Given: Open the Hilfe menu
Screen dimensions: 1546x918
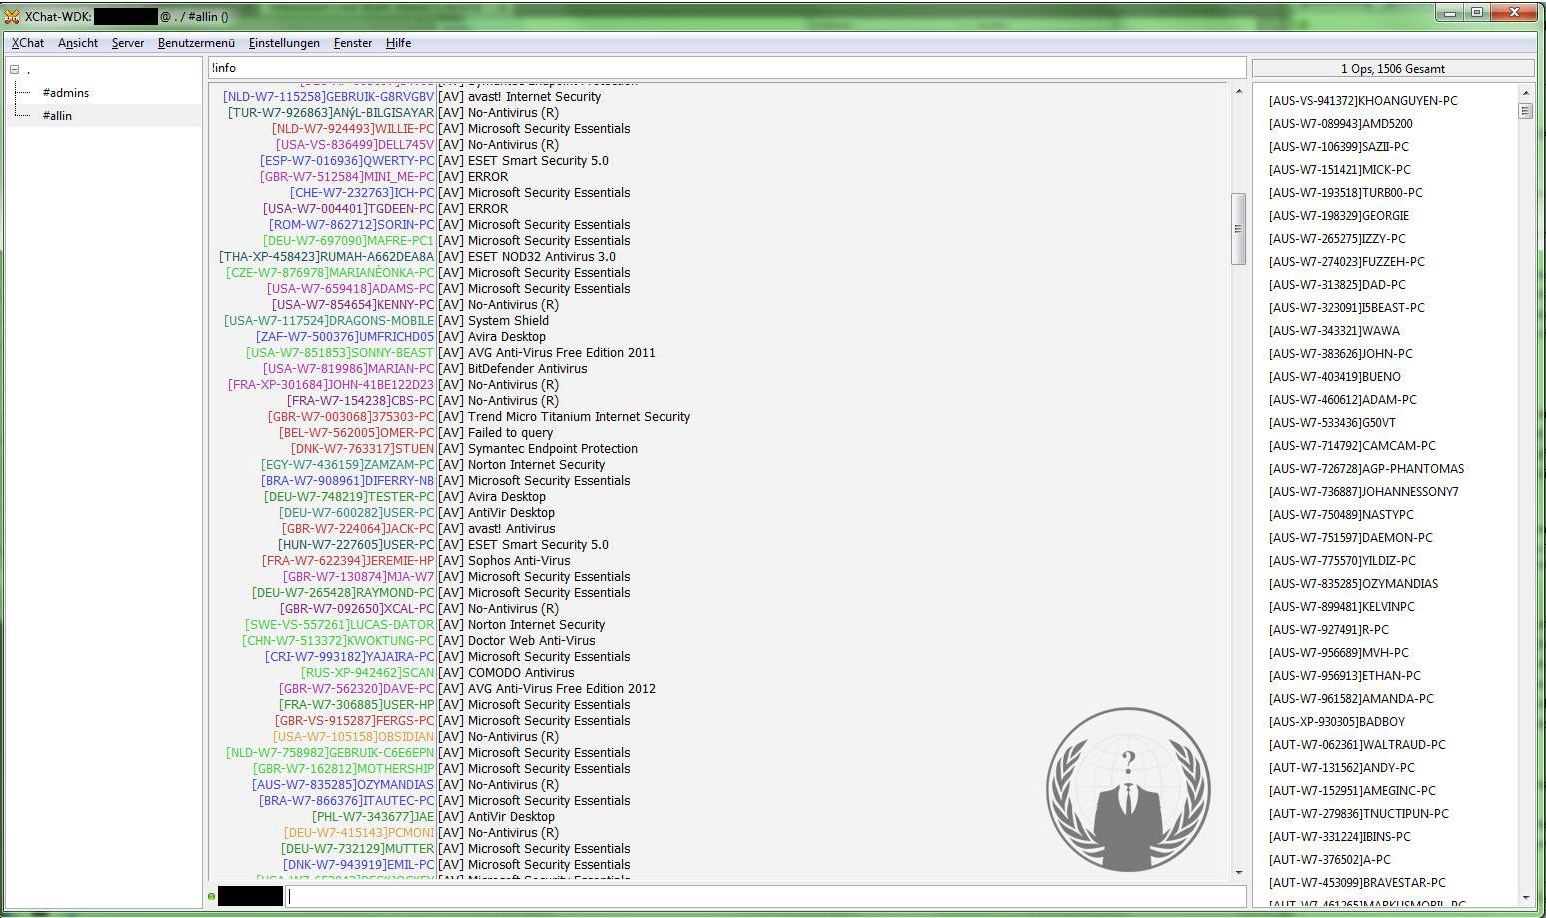Looking at the screenshot, I should point(398,43).
